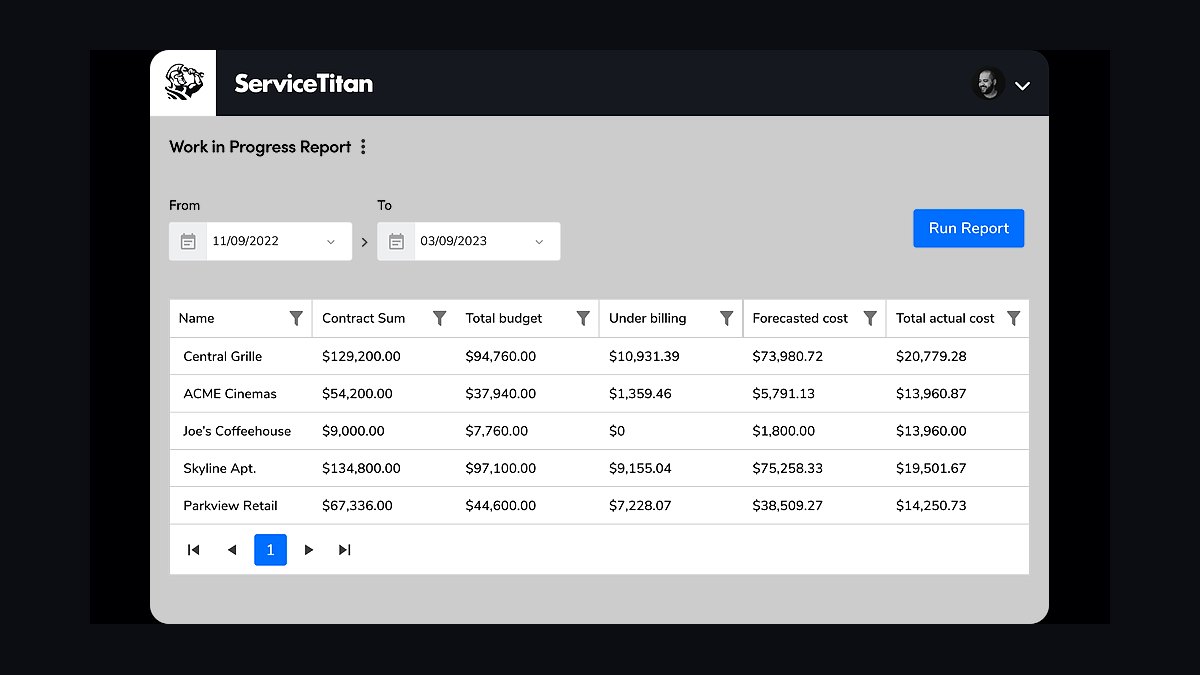Click the $44,600.00 total budget cell
Viewport: 1200px width, 675px height.
click(501, 506)
